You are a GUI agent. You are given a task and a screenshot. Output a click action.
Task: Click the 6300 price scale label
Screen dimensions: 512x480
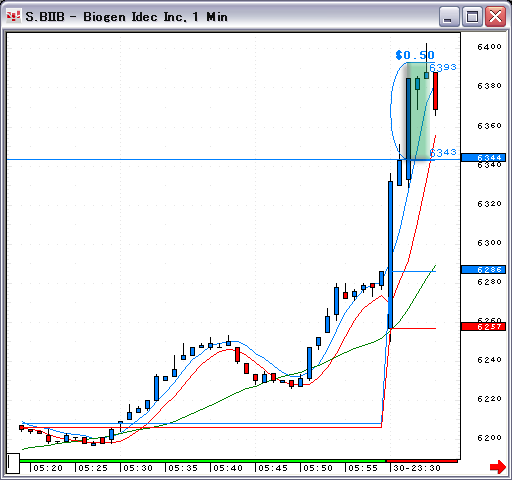[489, 243]
